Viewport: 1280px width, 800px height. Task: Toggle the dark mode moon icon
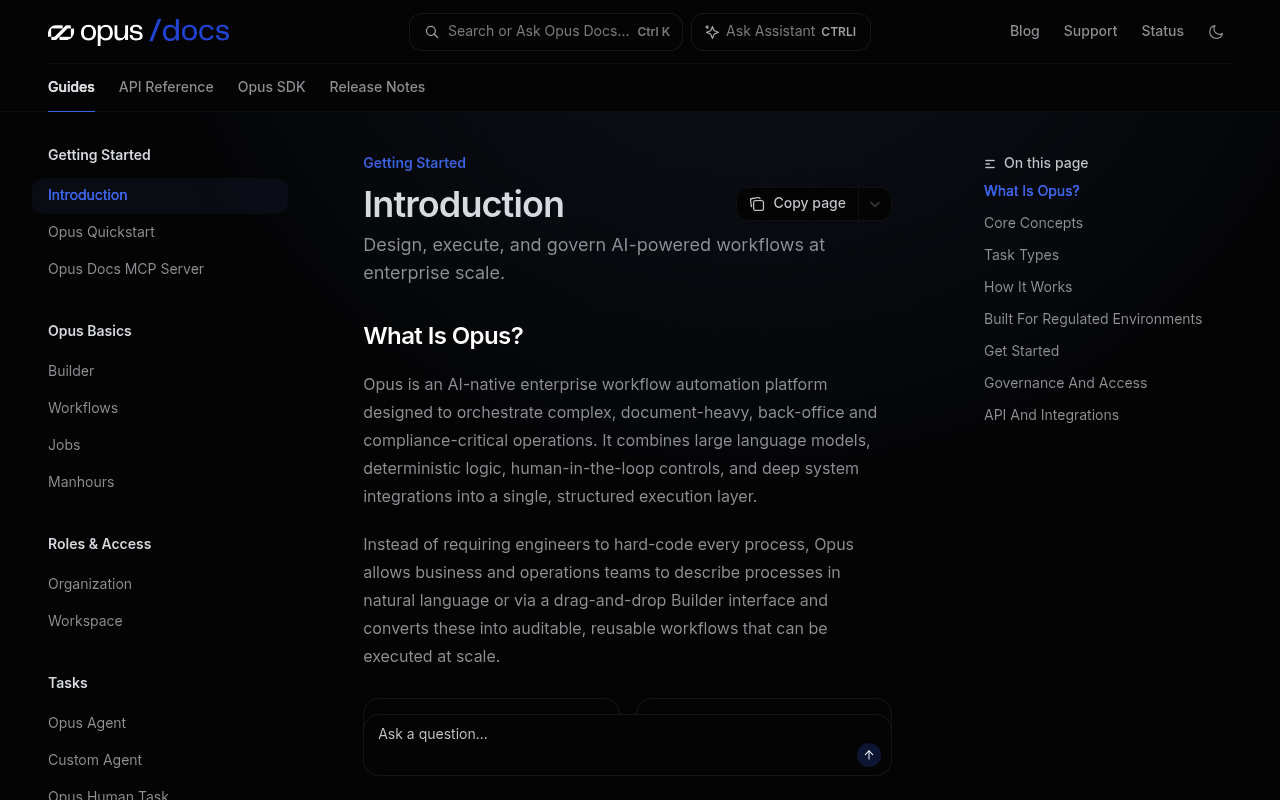click(1216, 32)
